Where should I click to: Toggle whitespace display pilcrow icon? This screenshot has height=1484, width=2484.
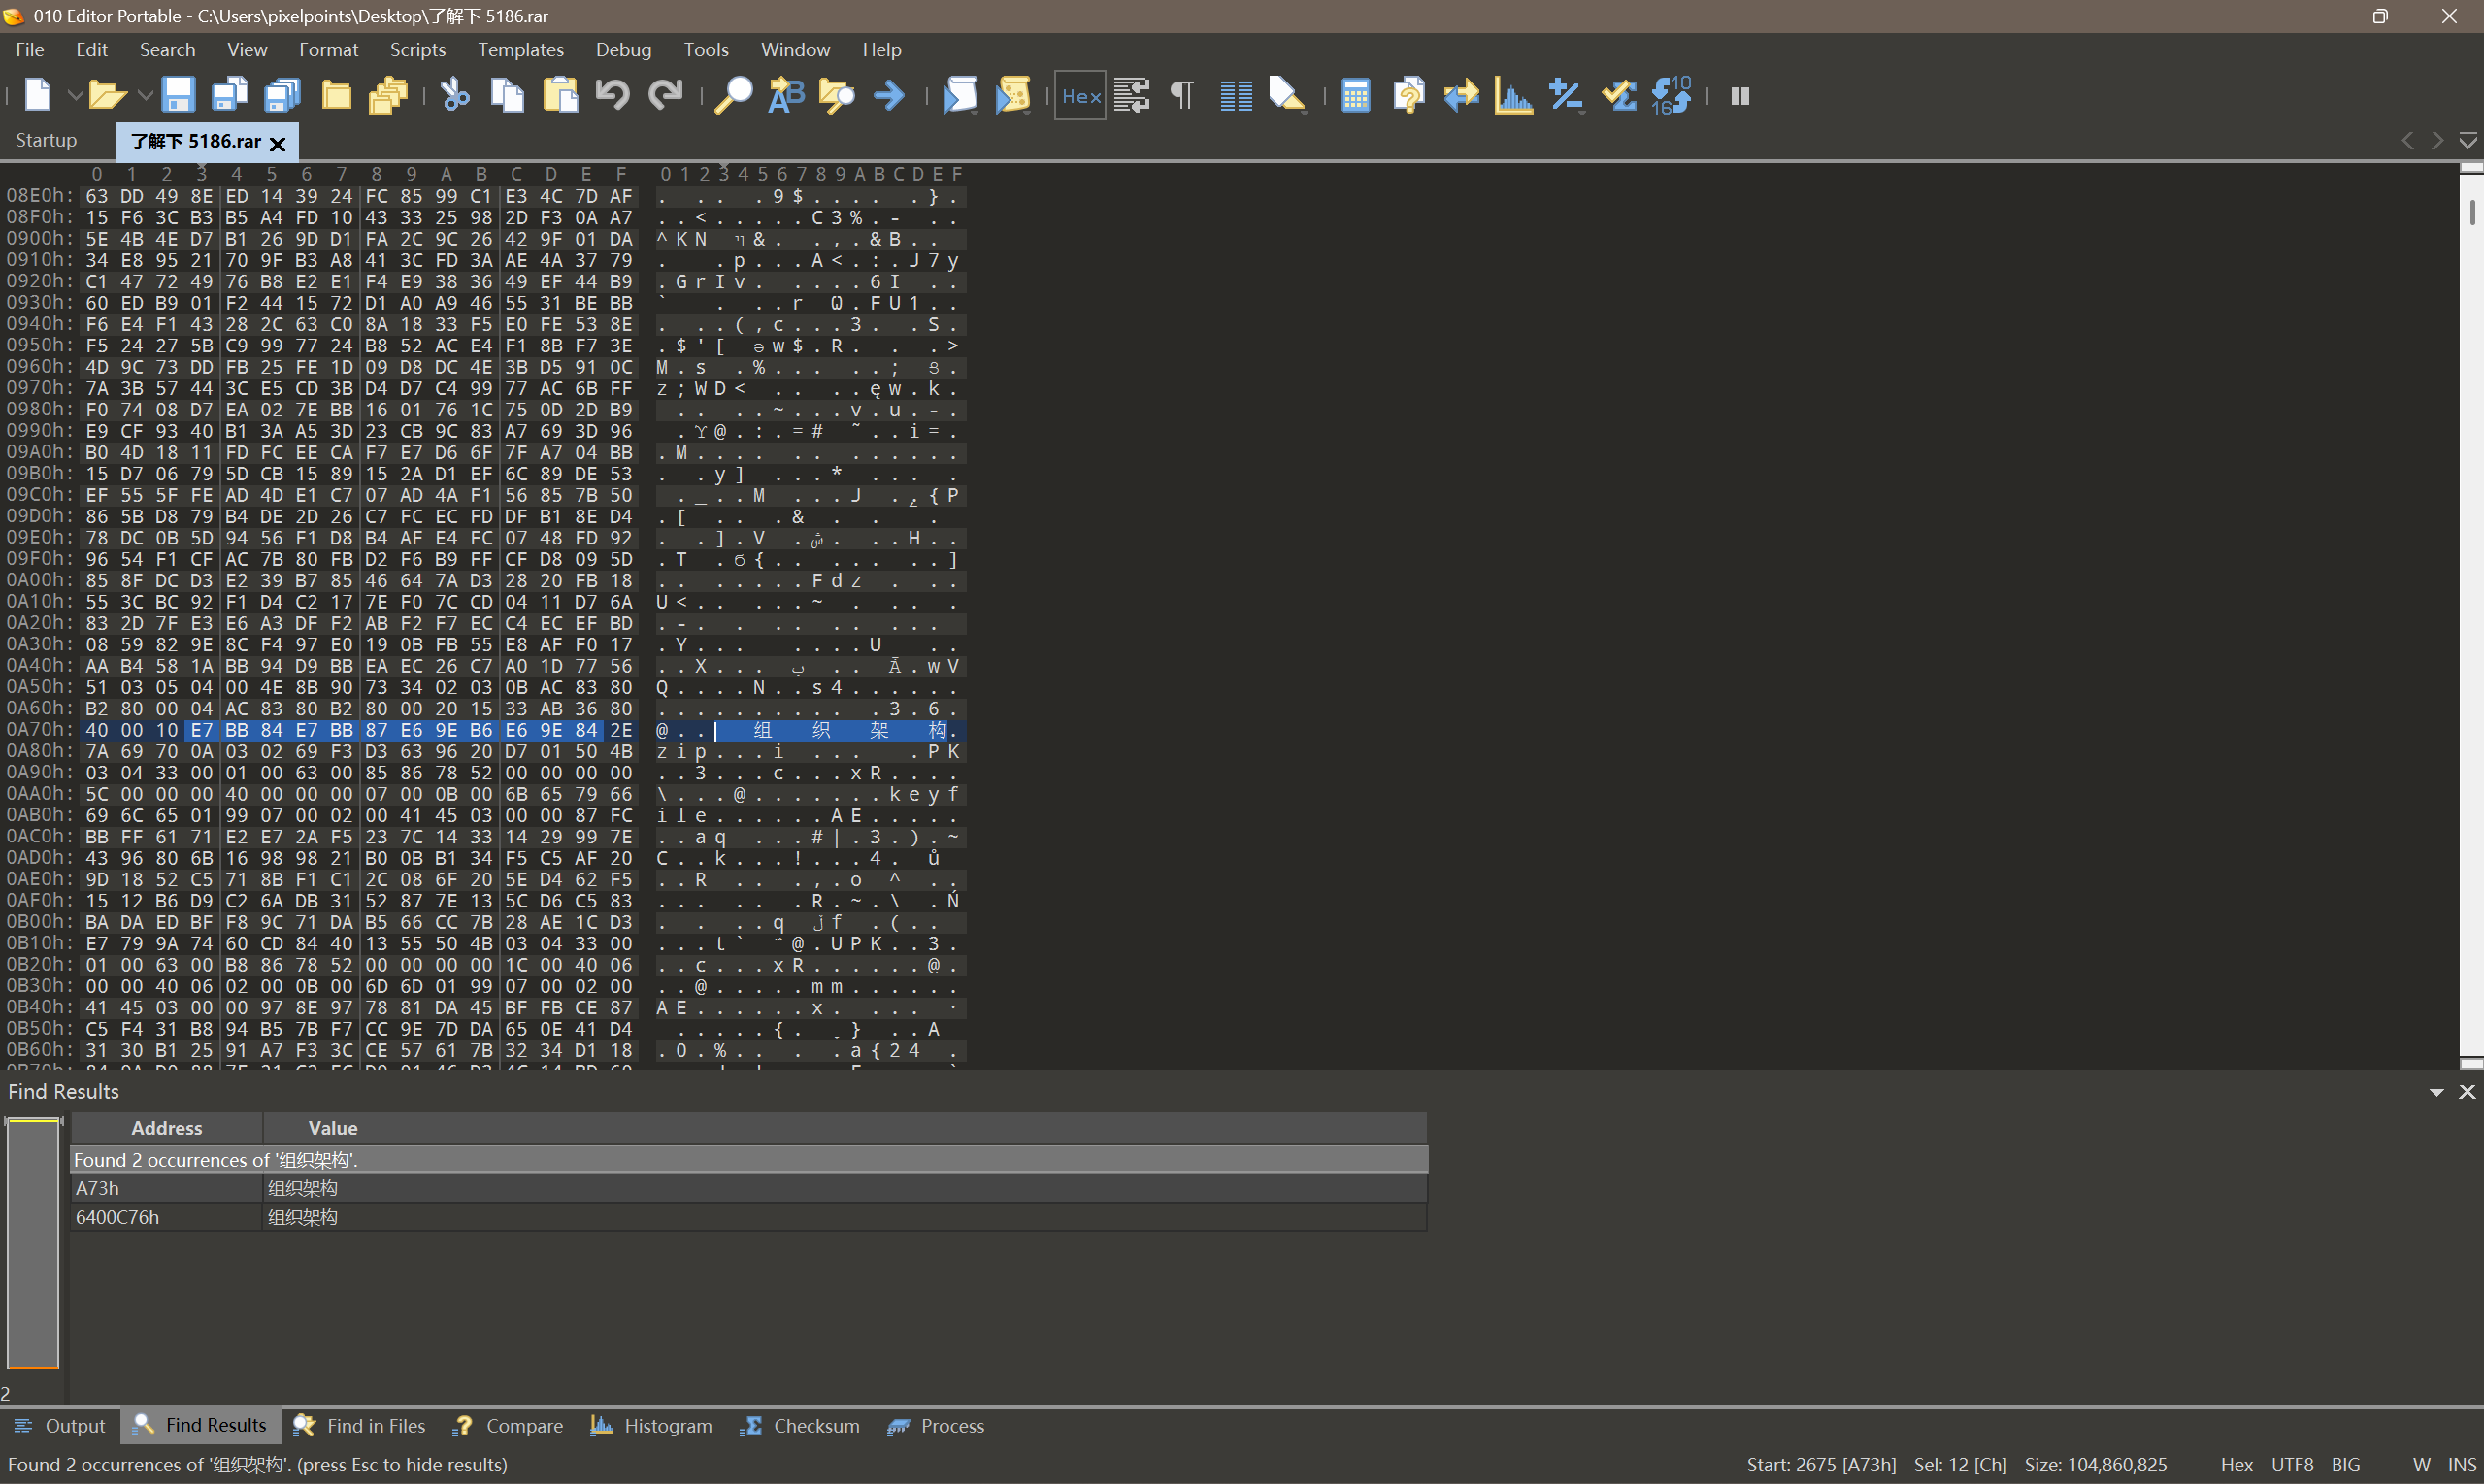[1182, 96]
